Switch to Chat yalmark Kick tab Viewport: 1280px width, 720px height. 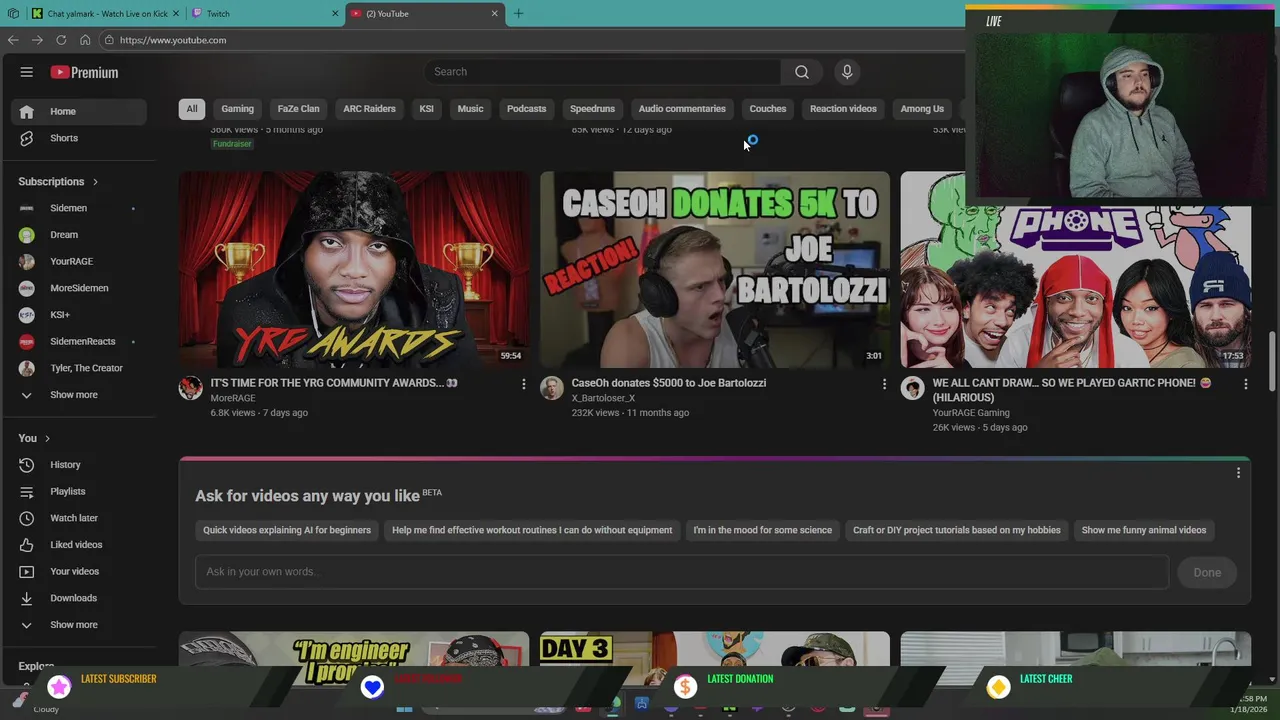click(105, 14)
